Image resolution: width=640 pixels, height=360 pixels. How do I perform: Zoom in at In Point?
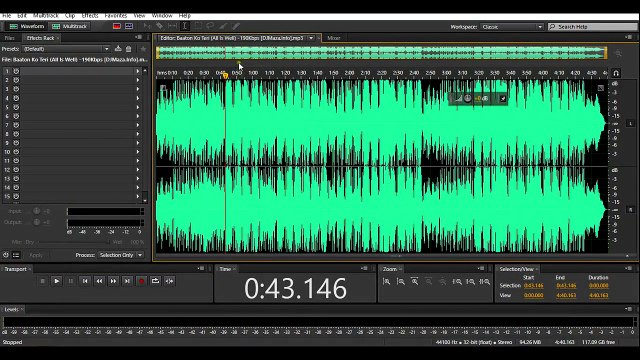coord(457,282)
